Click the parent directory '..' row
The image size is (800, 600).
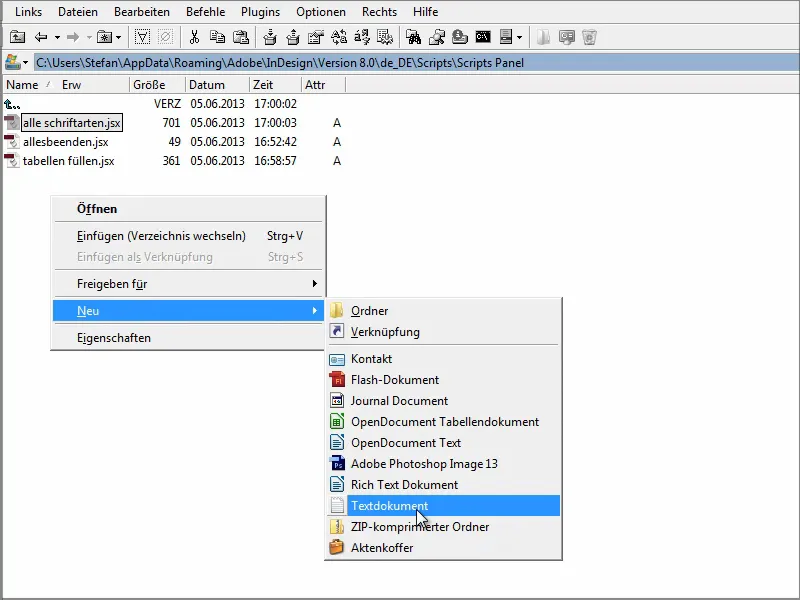tap(173, 104)
